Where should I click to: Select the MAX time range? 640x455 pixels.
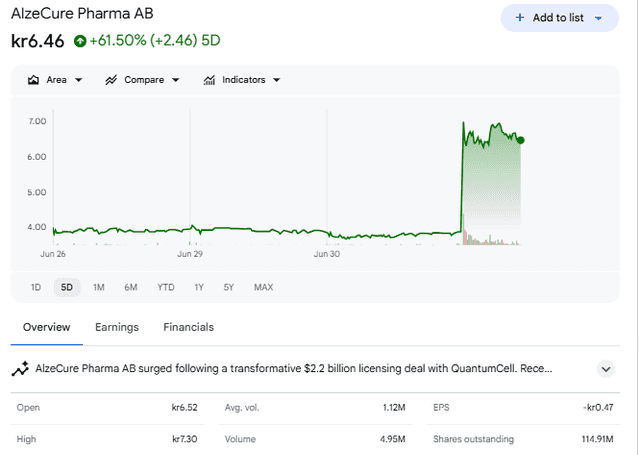click(x=263, y=287)
